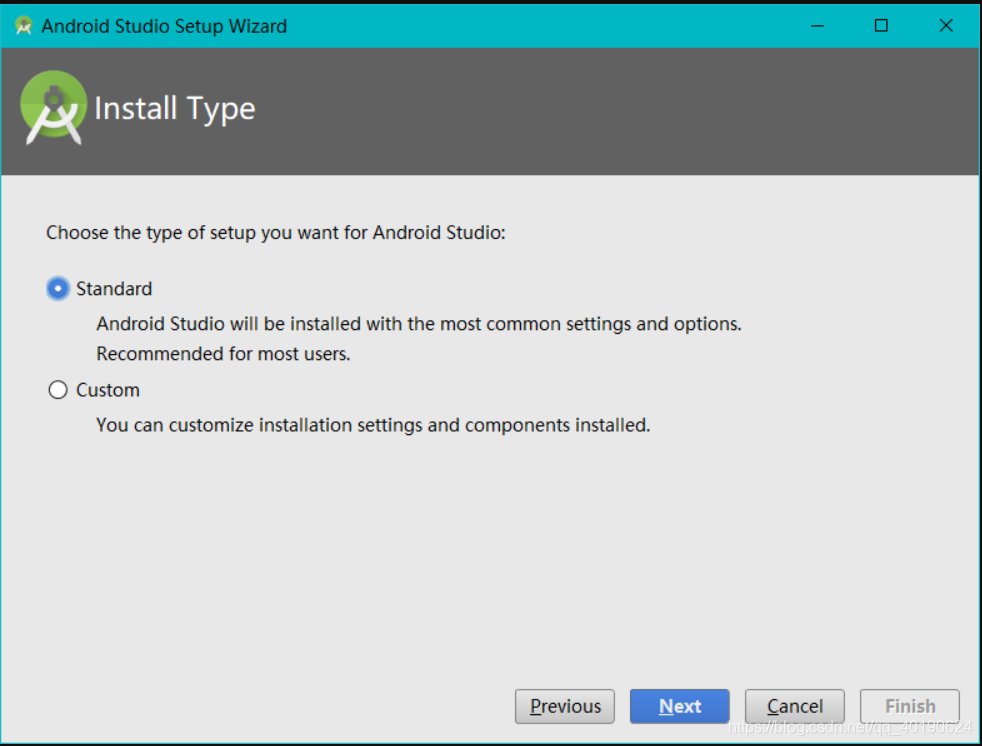The image size is (982, 746).
Task: Click the 'Standard' option label
Action: (114, 289)
